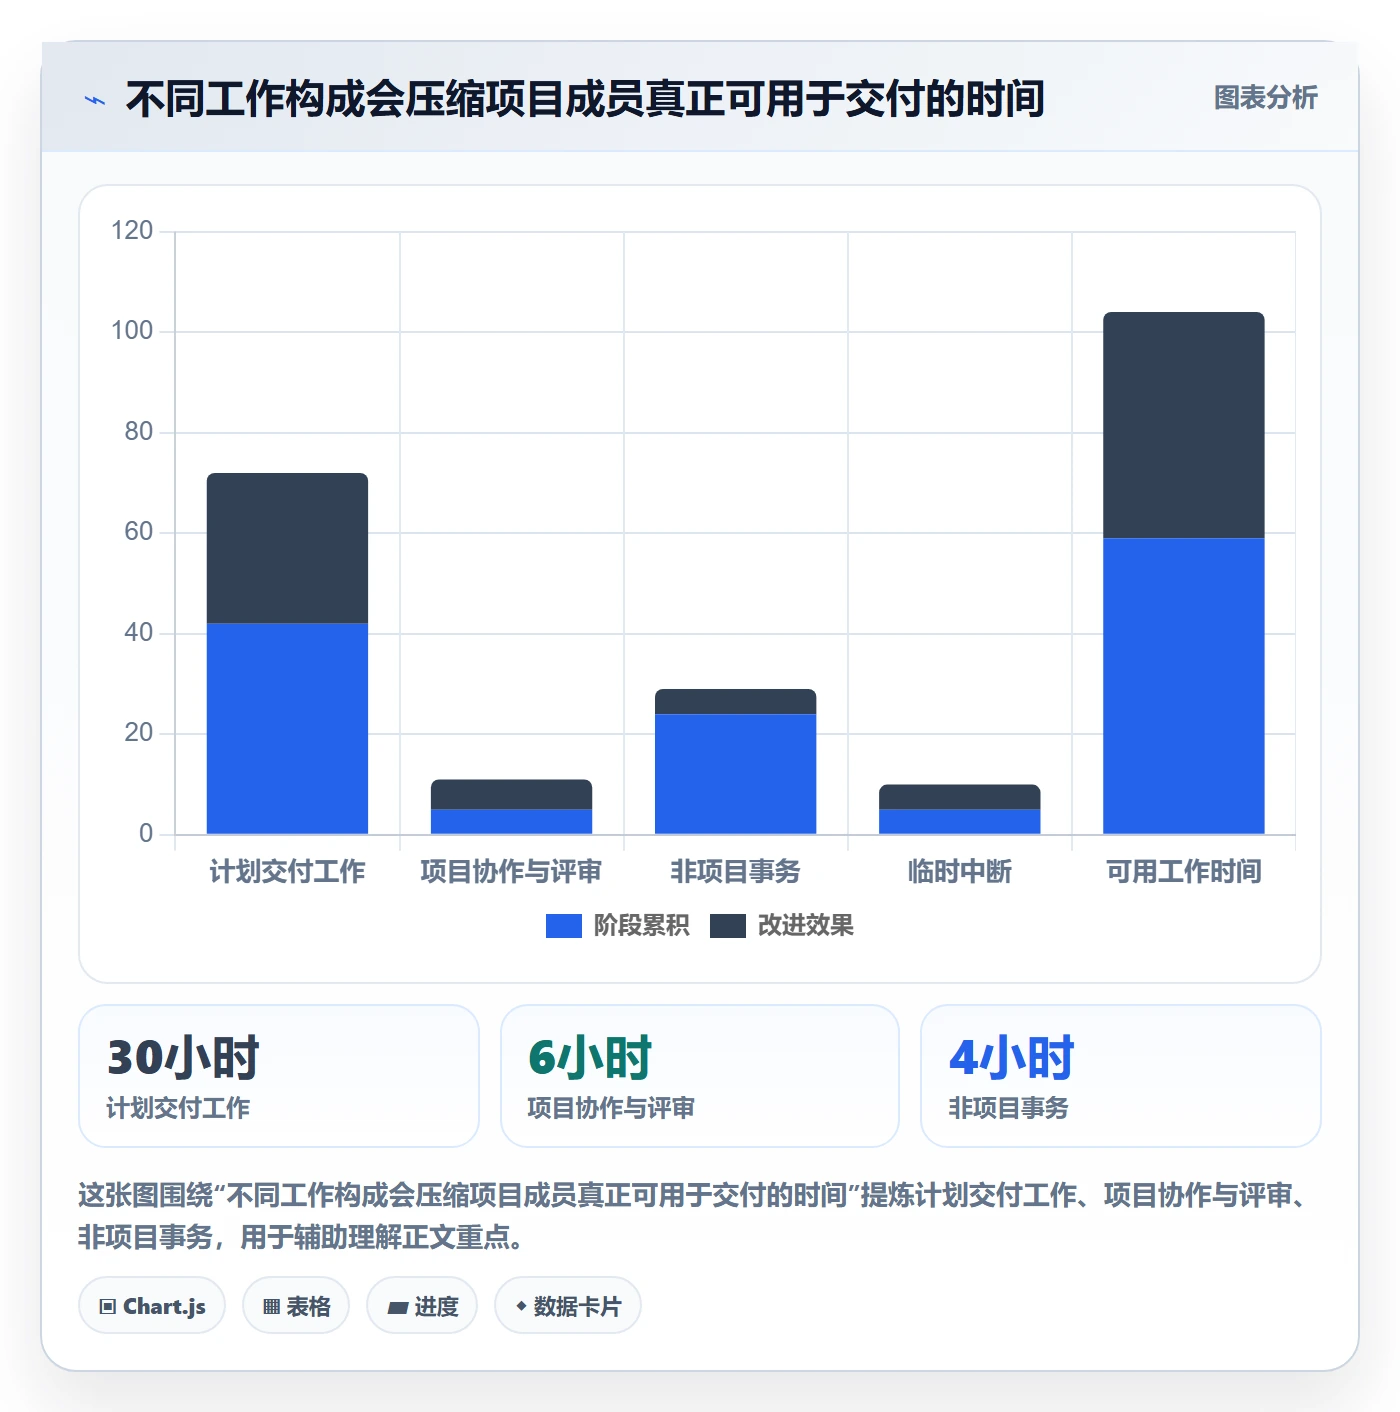
Task: Click the blue segment of the 可用工作时间 bar
Action: coord(1183,686)
